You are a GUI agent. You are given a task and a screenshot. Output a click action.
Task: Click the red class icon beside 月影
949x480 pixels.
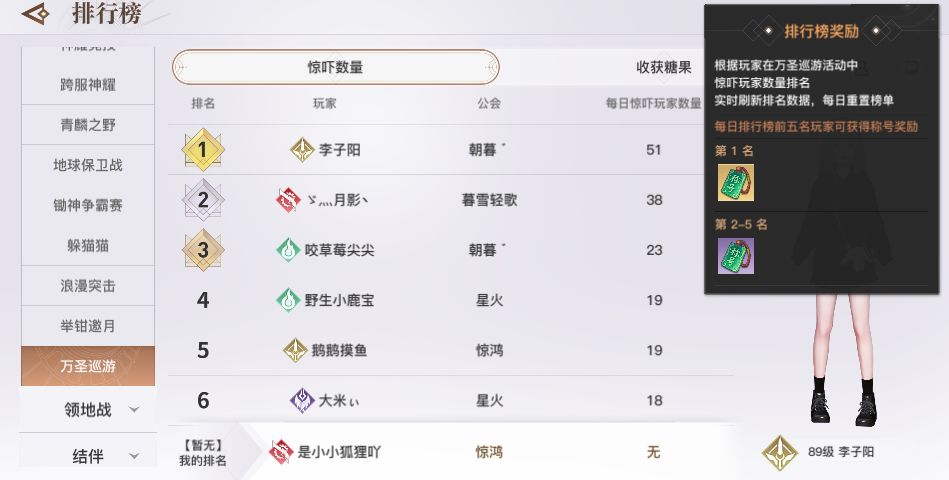(x=288, y=200)
